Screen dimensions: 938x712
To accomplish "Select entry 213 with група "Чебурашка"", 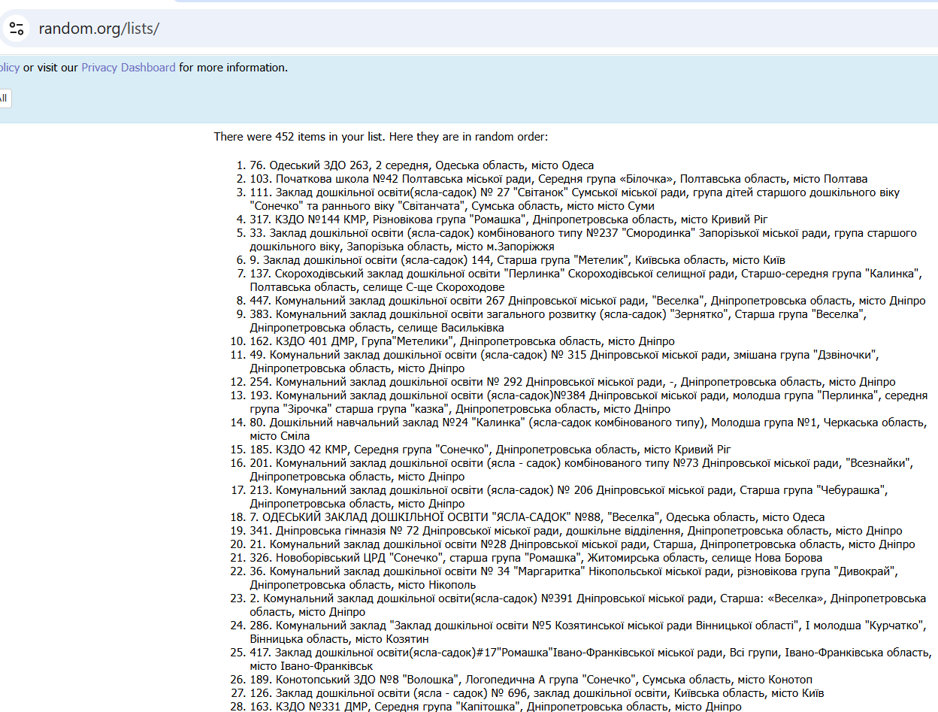I will click(x=569, y=497).
